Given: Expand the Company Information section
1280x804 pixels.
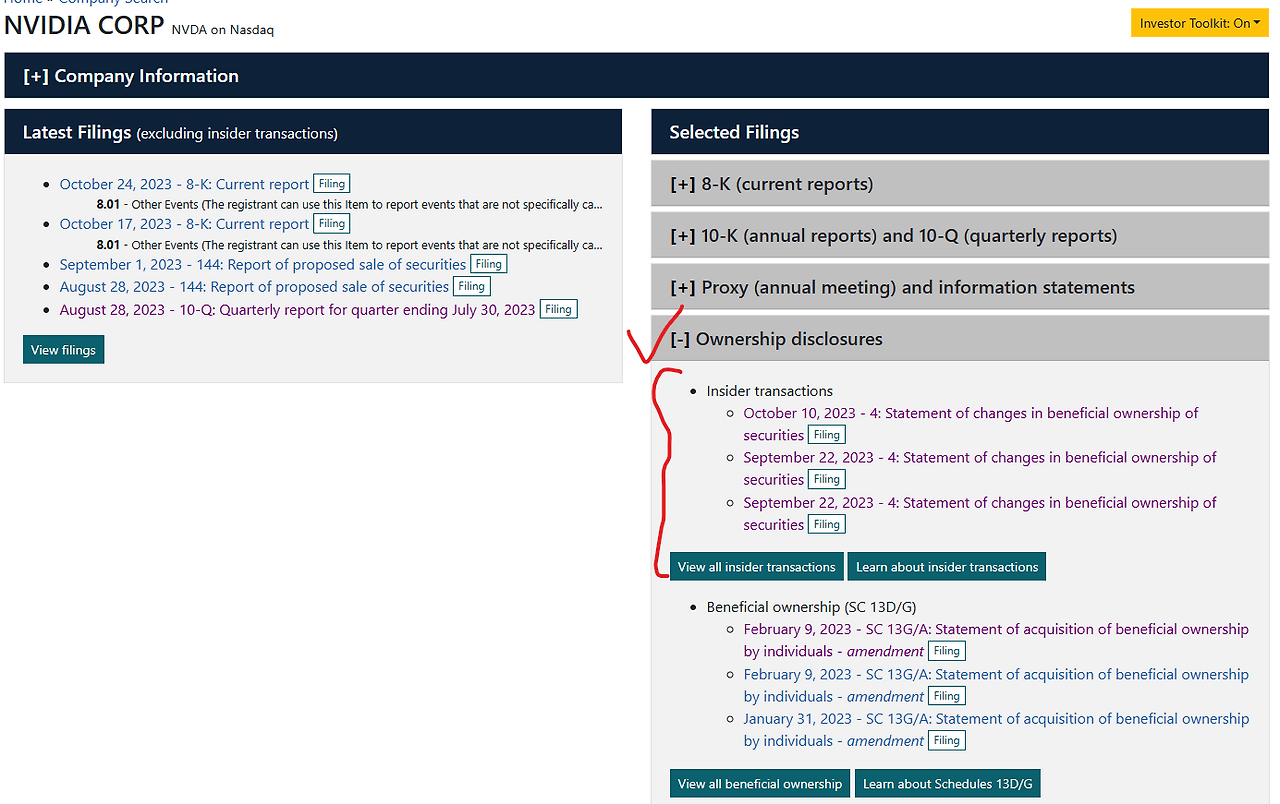Looking at the screenshot, I should coord(637,76).
